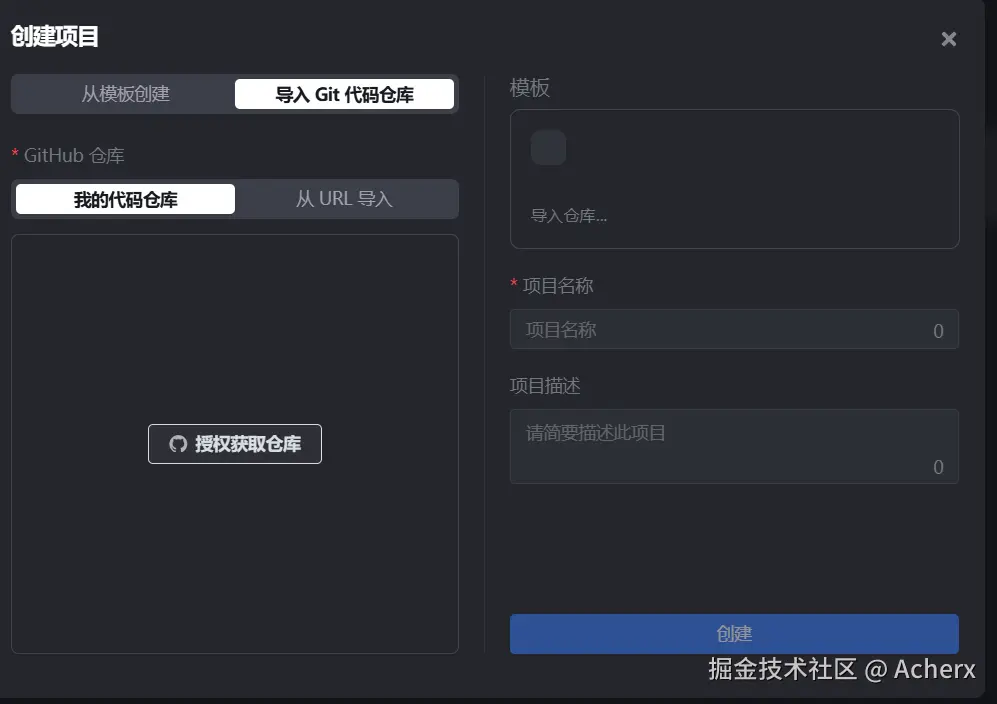Switch to the 从模板创建 tab
This screenshot has width=997, height=704.
point(125,94)
